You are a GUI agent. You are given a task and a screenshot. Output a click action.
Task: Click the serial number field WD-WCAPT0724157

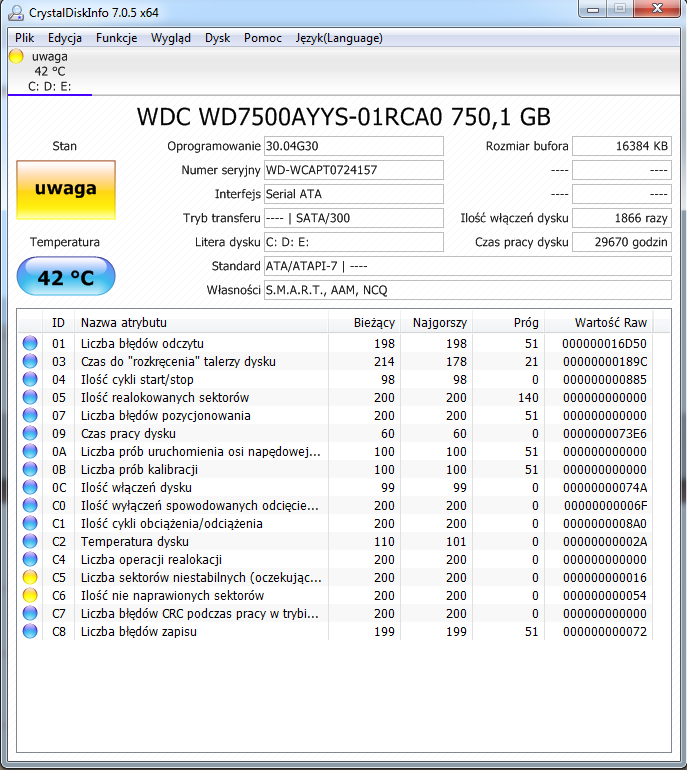pyautogui.click(x=353, y=170)
